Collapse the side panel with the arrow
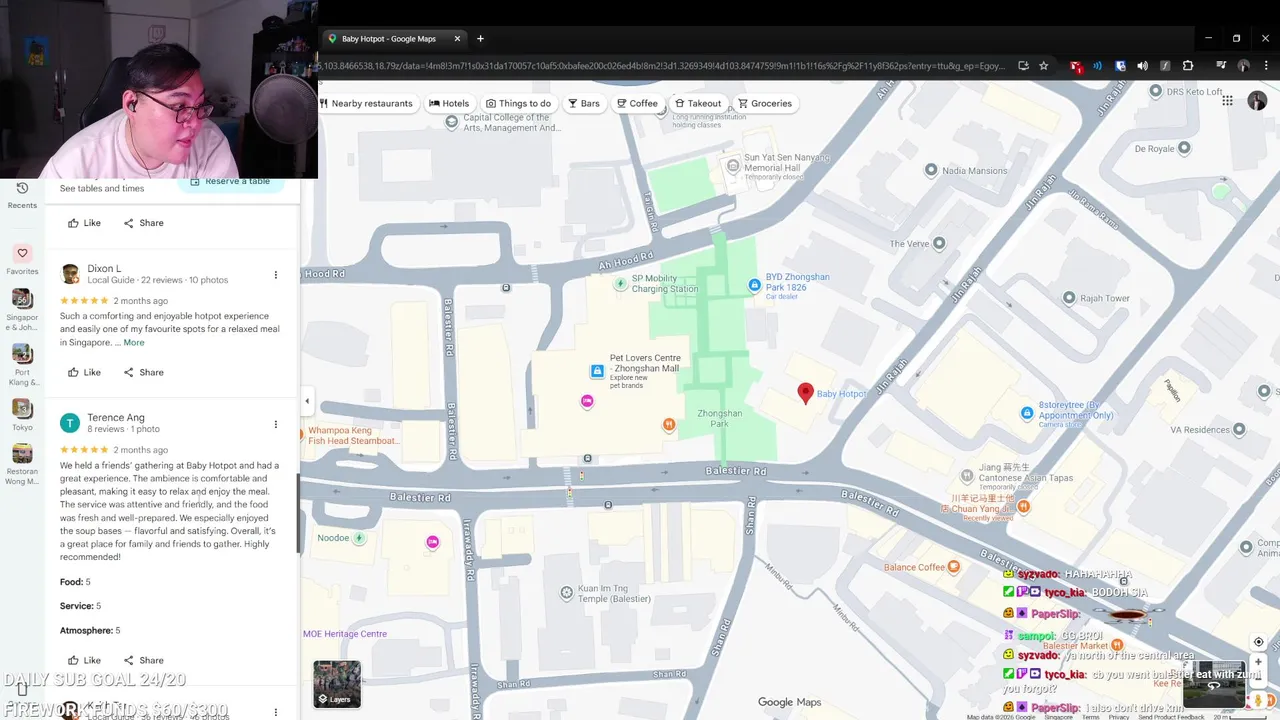This screenshot has height=720, width=1280. pyautogui.click(x=307, y=401)
